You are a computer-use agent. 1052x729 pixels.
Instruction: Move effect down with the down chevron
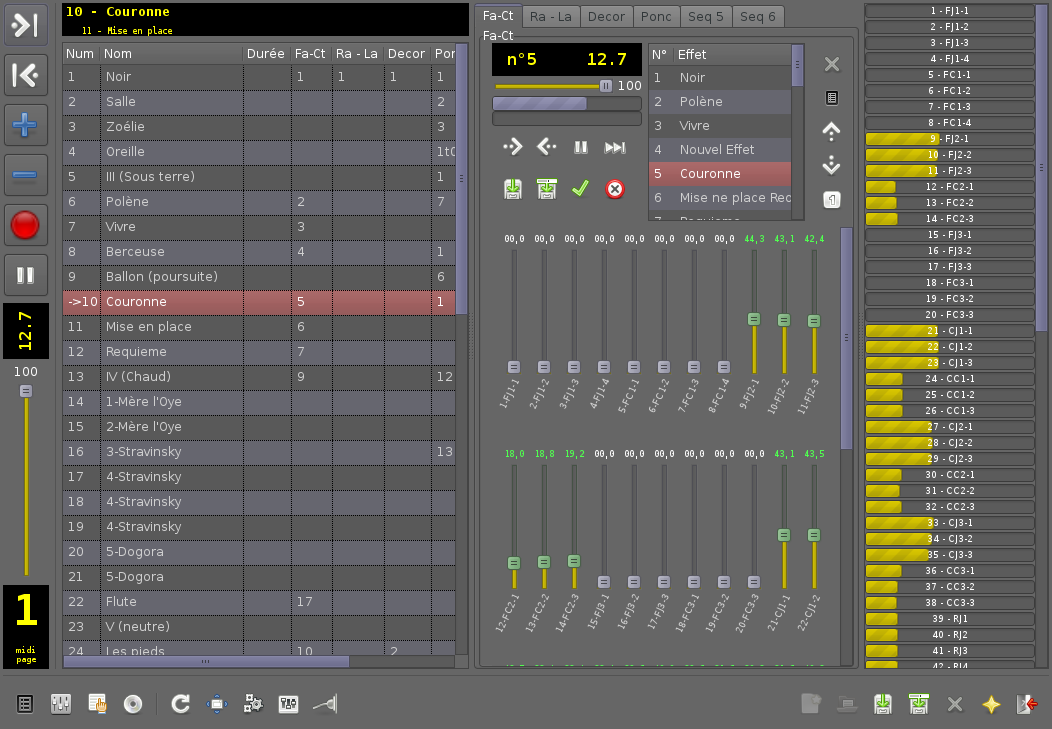click(831, 165)
